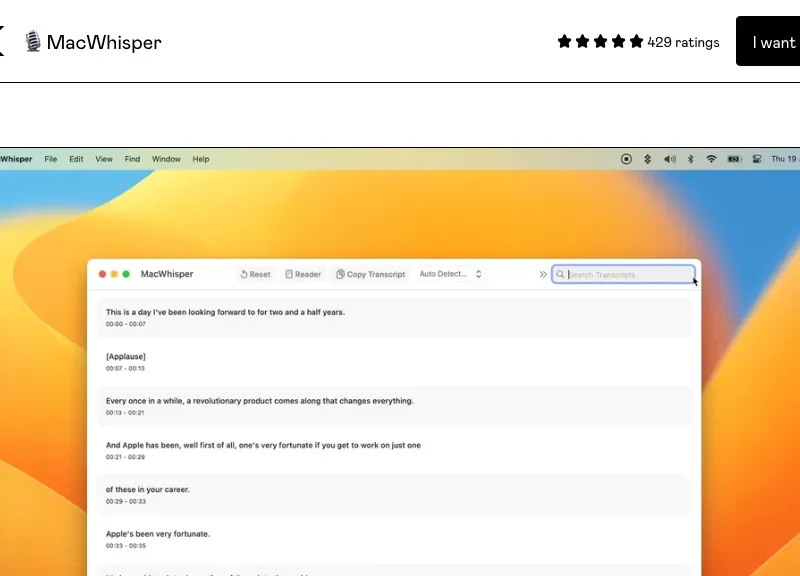This screenshot has width=800, height=576.
Task: Open the Reader view button
Action: 303,274
